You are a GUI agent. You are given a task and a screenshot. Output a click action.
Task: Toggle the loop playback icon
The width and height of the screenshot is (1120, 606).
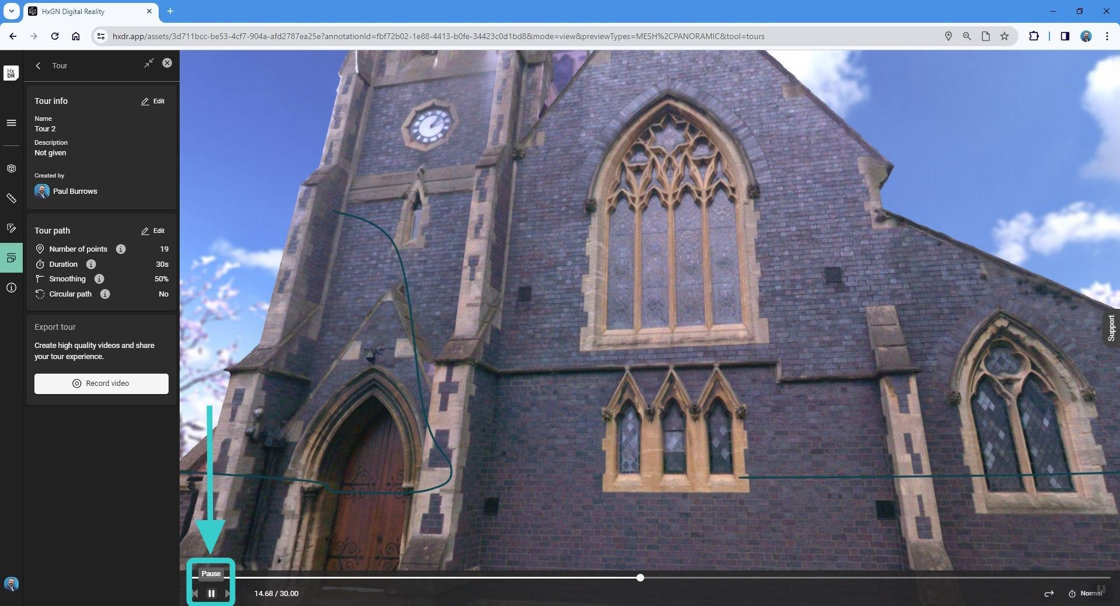[1049, 593]
